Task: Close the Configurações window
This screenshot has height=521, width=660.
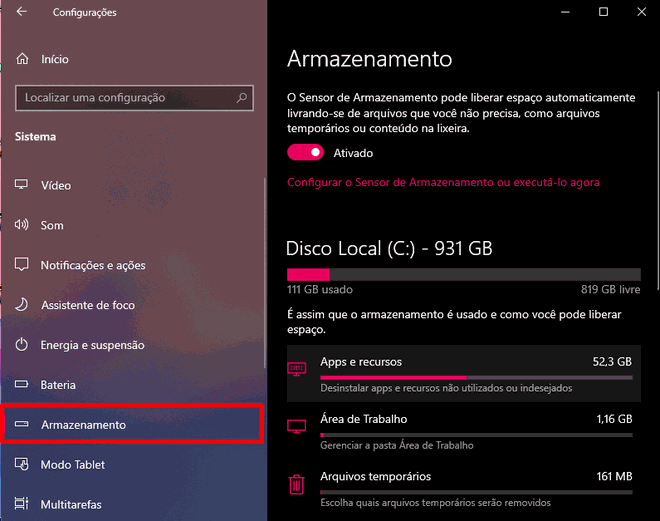Action: click(x=641, y=12)
